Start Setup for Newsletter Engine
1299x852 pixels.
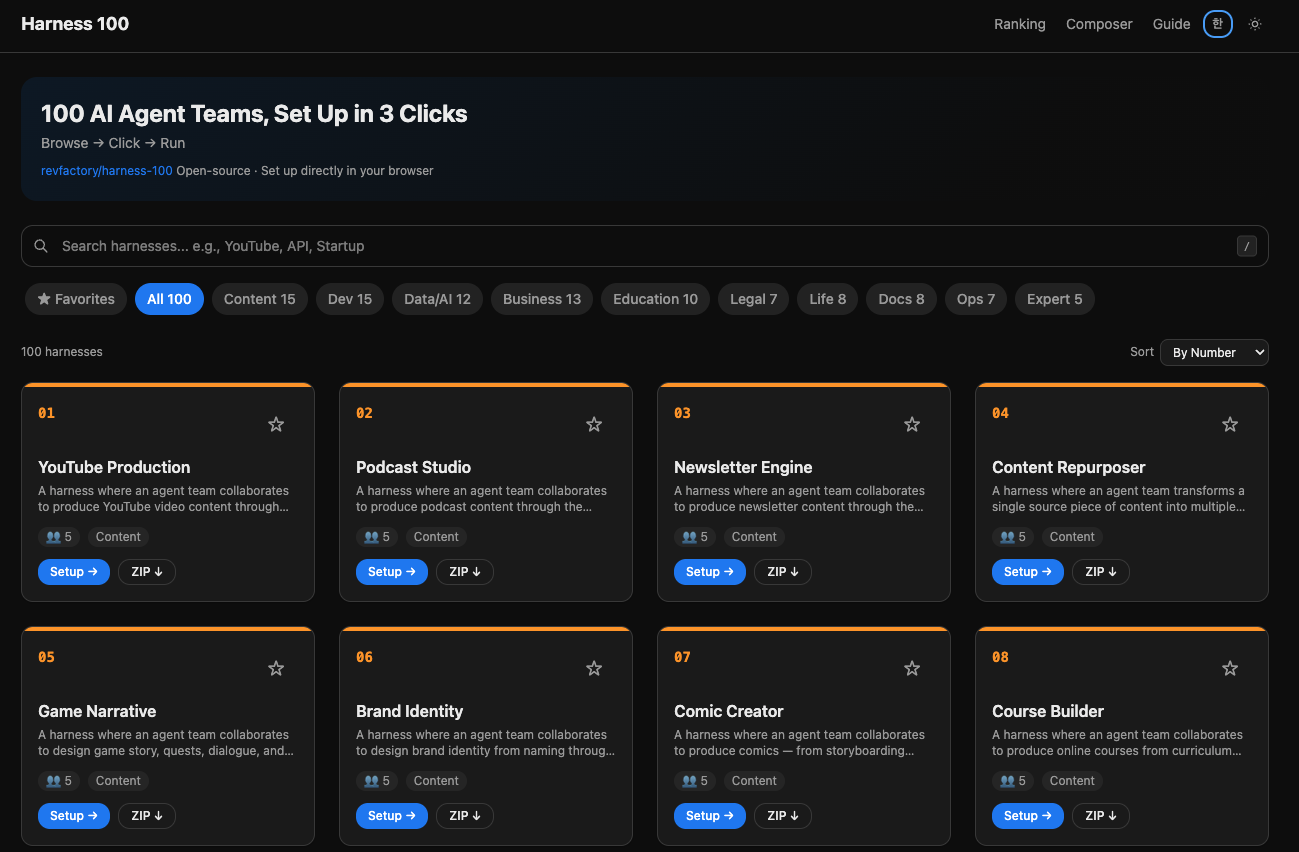click(710, 572)
